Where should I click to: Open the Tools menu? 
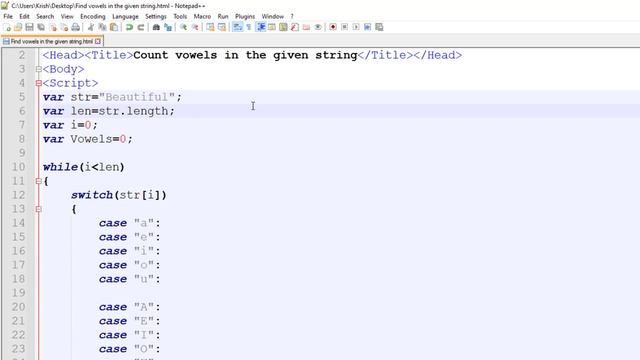(x=180, y=16)
